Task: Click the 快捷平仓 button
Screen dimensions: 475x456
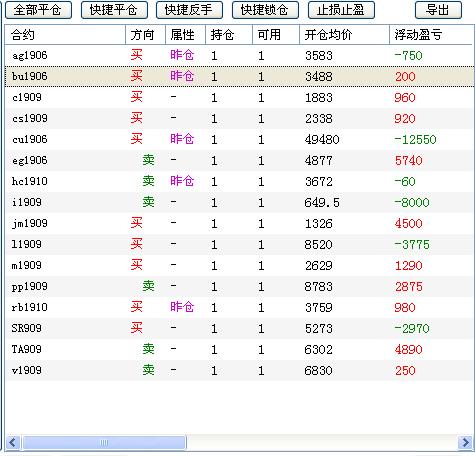Action: (114, 10)
